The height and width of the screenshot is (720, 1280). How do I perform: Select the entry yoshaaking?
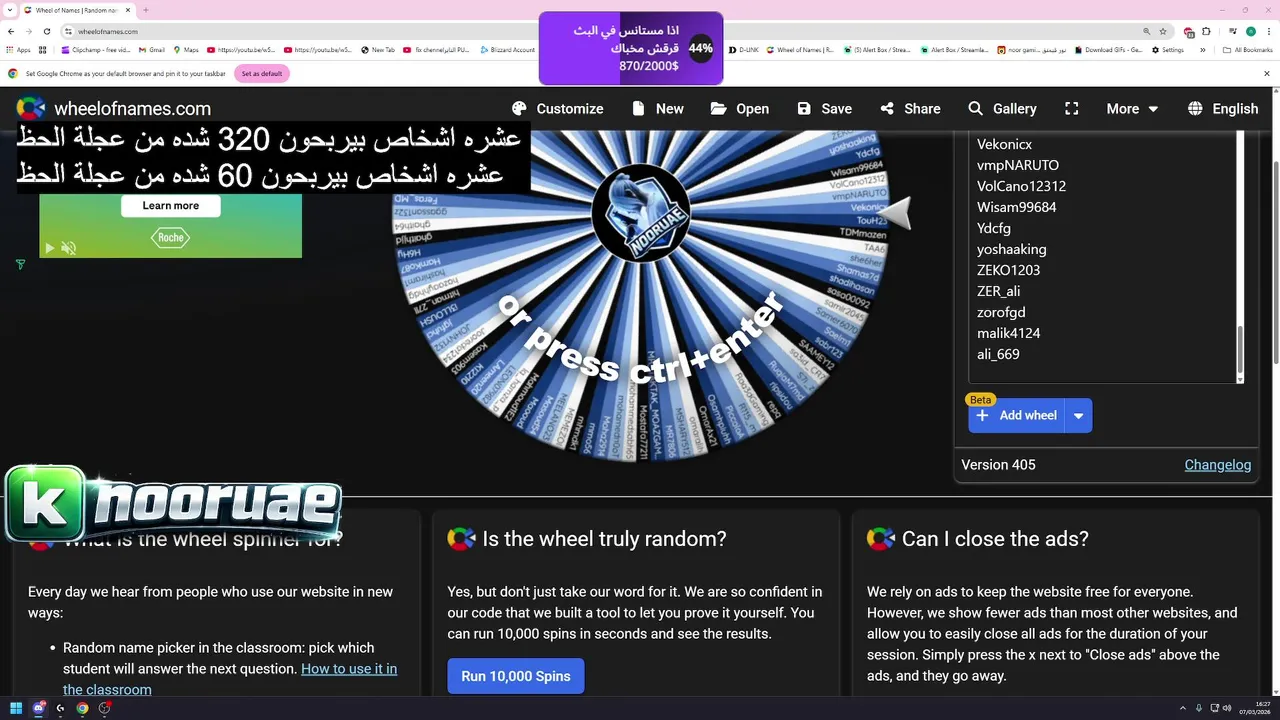(1011, 249)
